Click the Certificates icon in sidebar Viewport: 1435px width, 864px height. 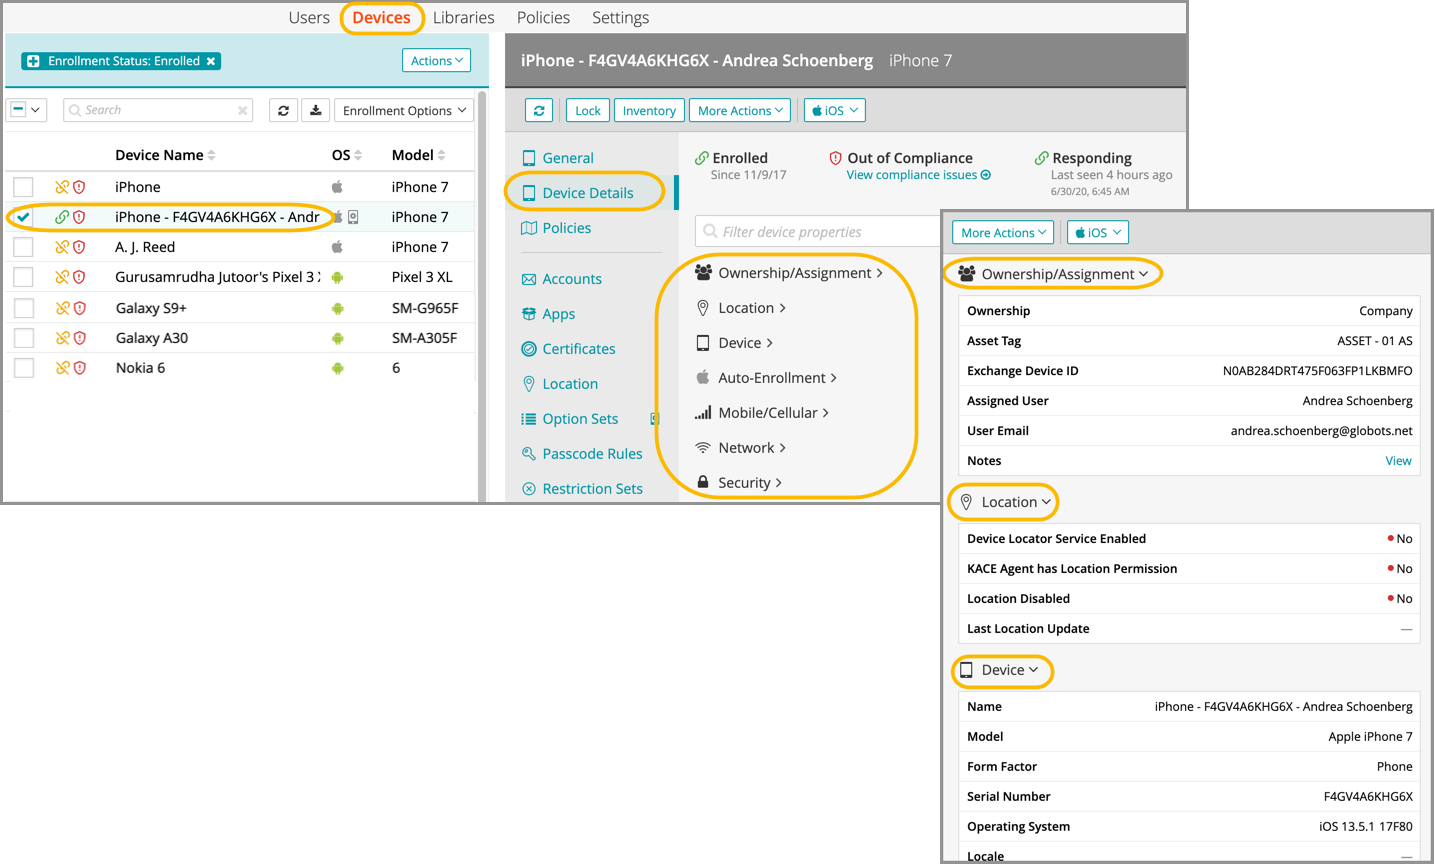pyautogui.click(x=529, y=349)
